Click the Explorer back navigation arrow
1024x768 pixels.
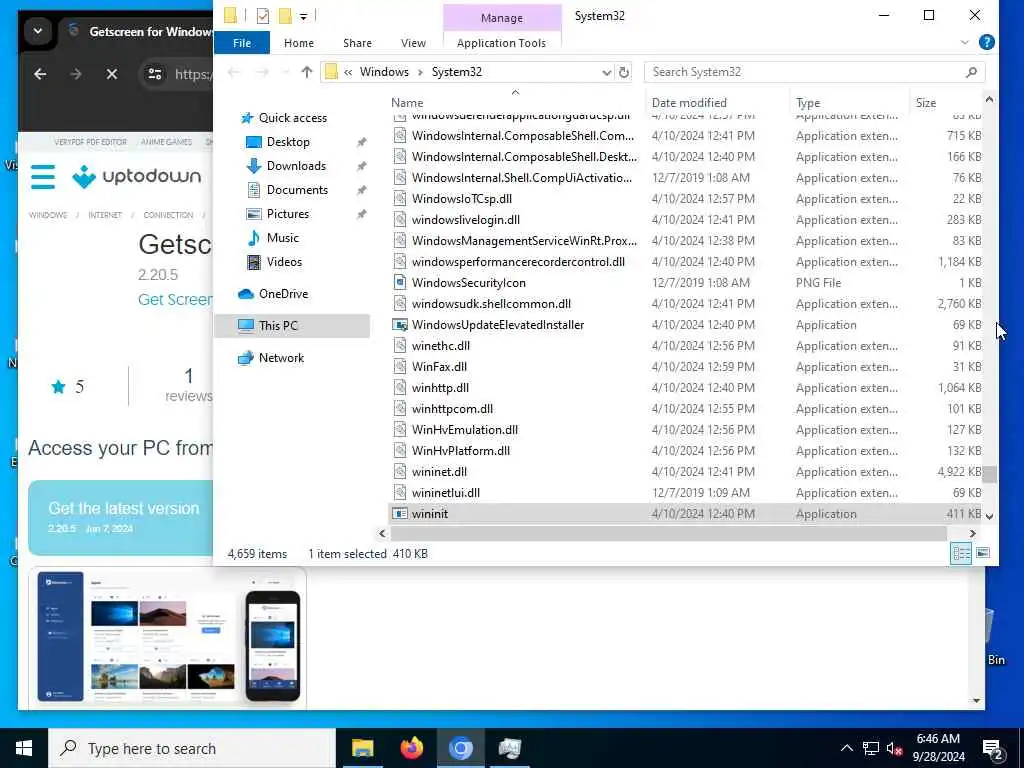pos(233,72)
